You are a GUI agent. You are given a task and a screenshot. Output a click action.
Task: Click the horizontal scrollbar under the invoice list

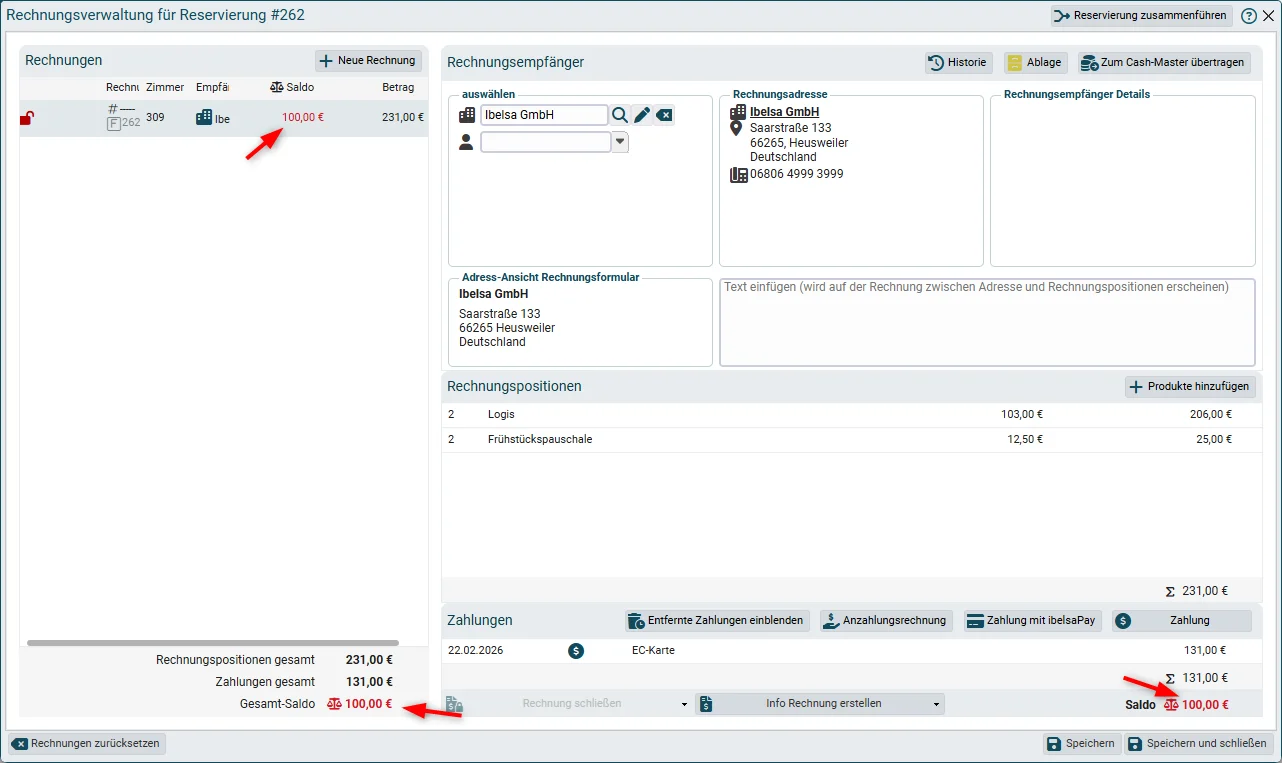point(213,643)
